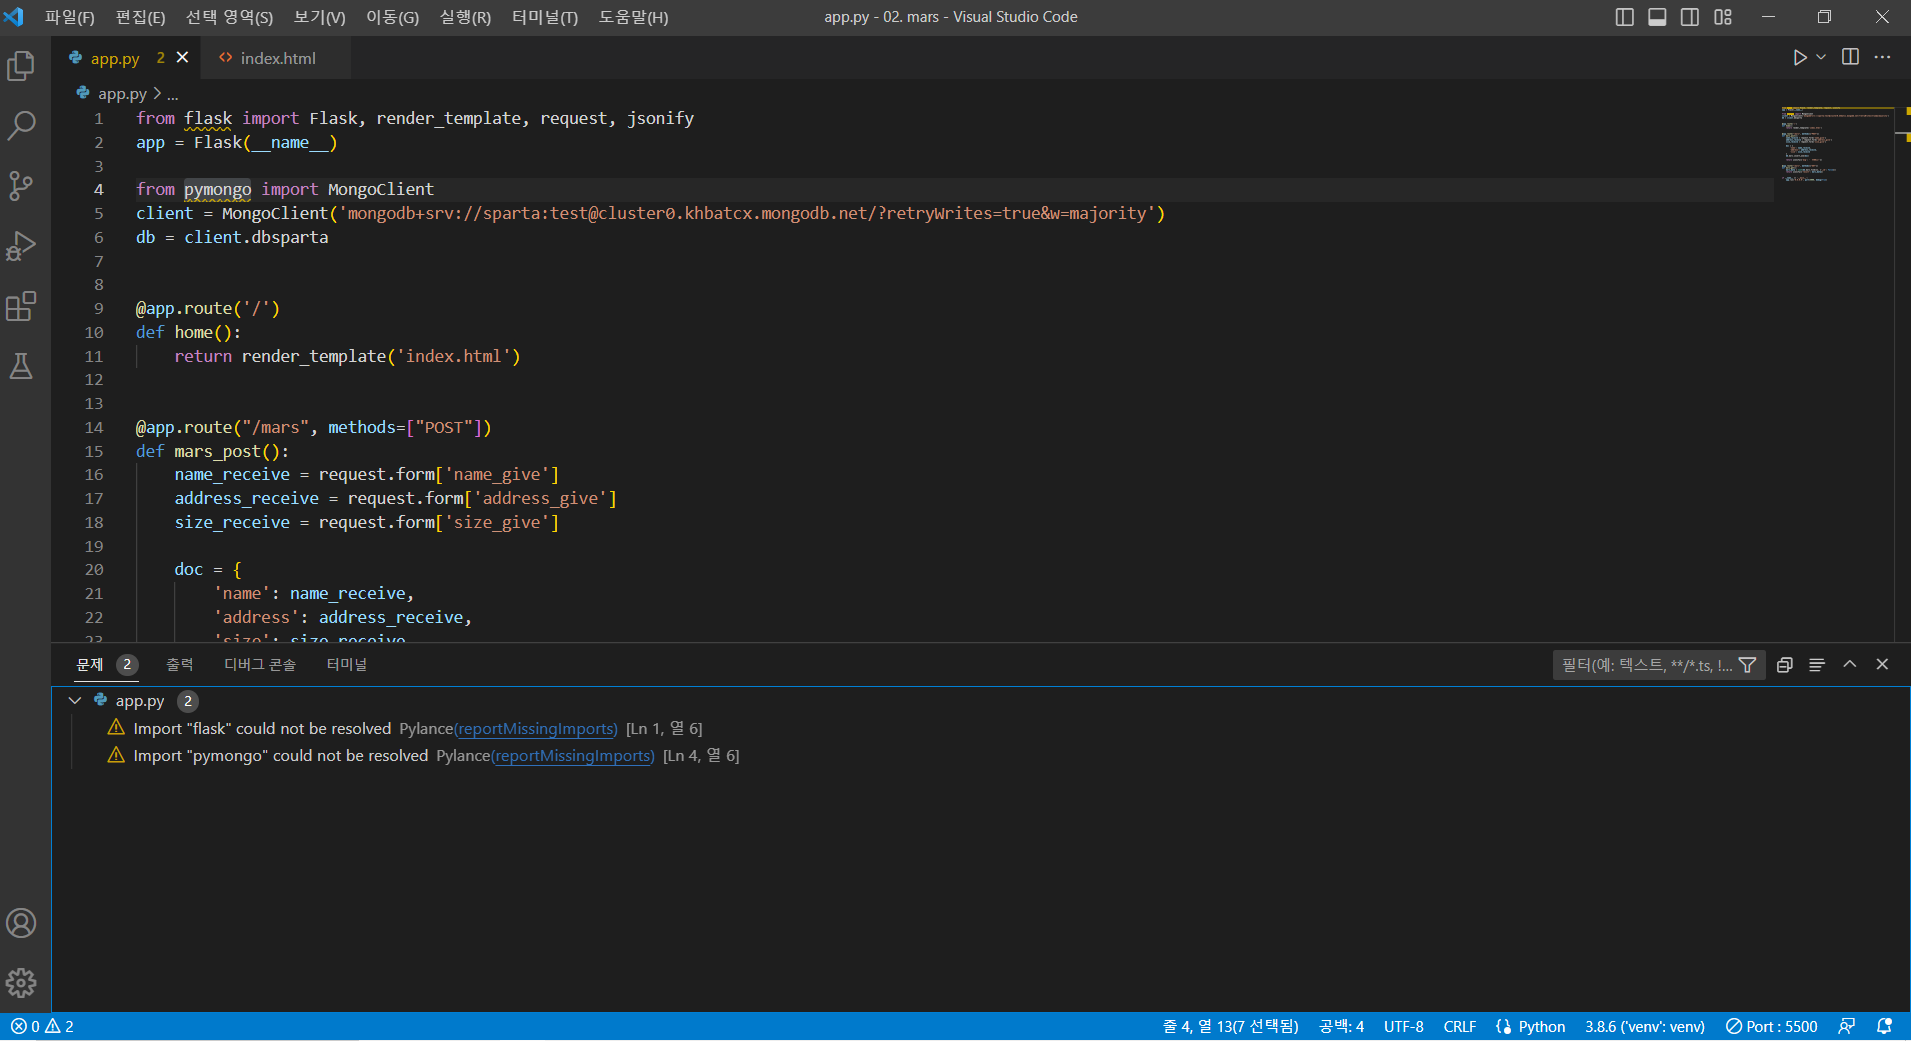Split the editor to the right
This screenshot has height=1041, width=1911.
tap(1850, 57)
